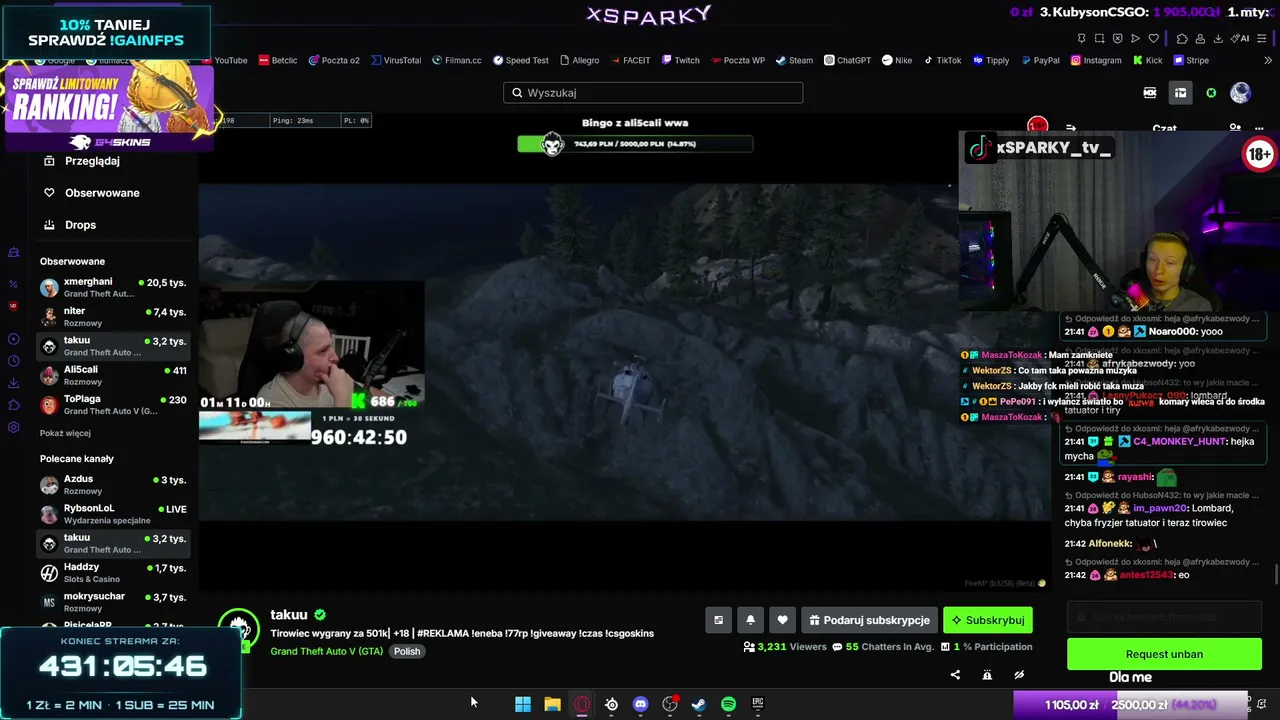Open Discord from taskbar
The width and height of the screenshot is (1280, 720).
pos(641,704)
